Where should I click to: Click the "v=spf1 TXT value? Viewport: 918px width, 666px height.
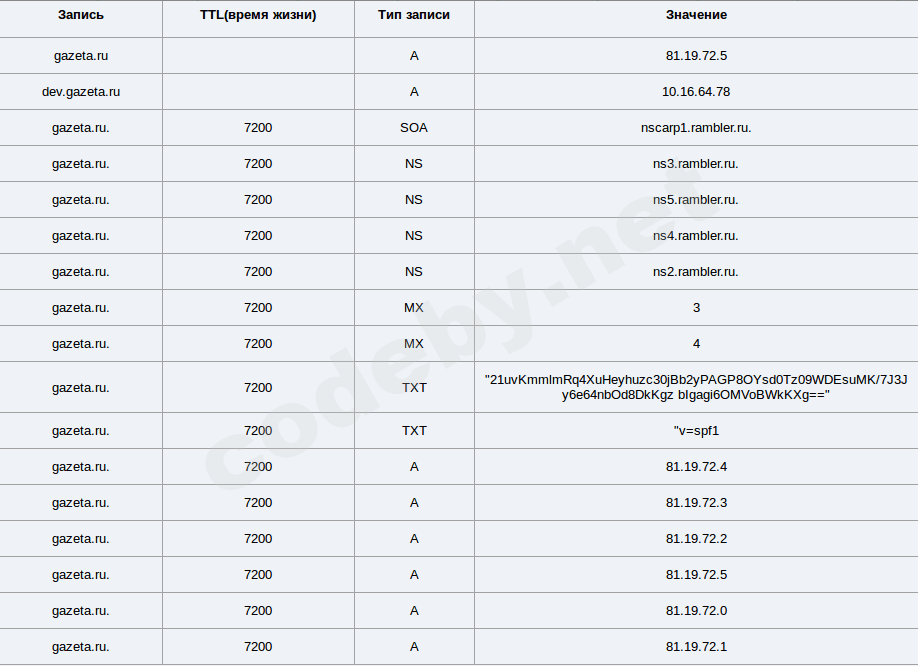coord(696,431)
